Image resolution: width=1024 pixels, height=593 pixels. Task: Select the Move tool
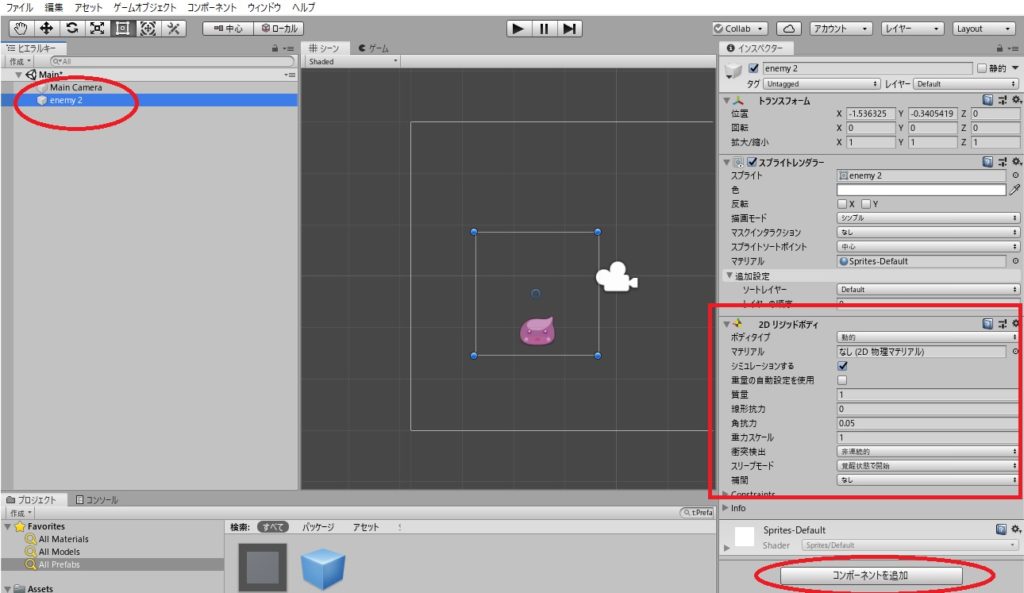pyautogui.click(x=45, y=29)
